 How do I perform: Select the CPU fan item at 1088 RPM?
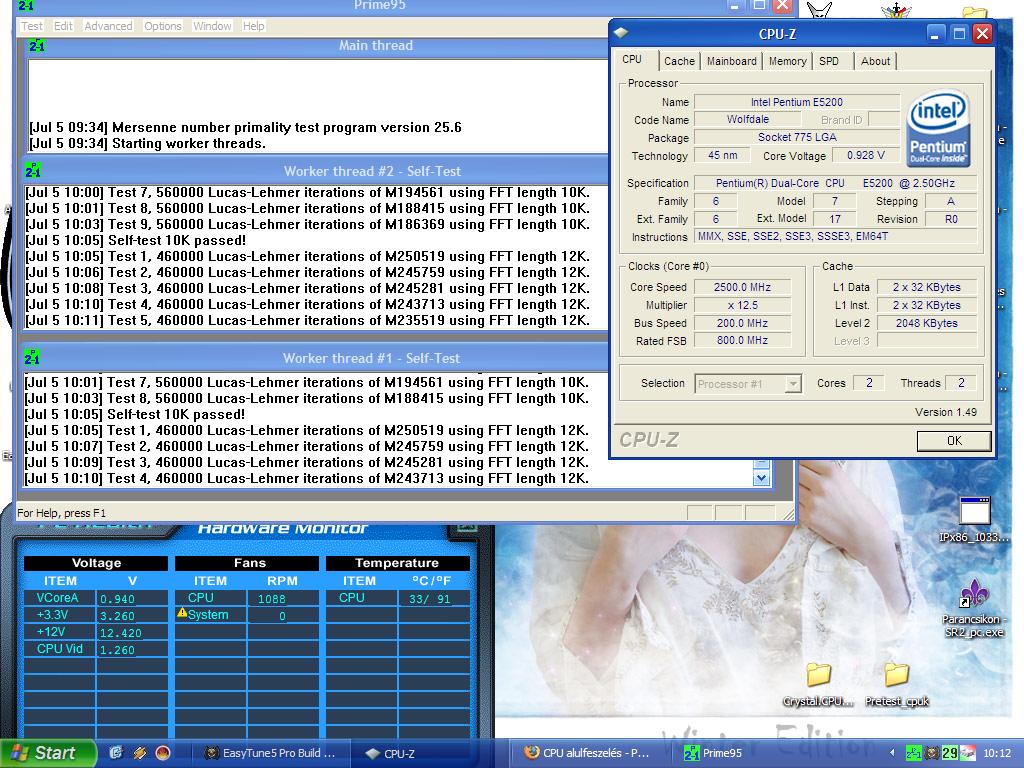(246, 598)
